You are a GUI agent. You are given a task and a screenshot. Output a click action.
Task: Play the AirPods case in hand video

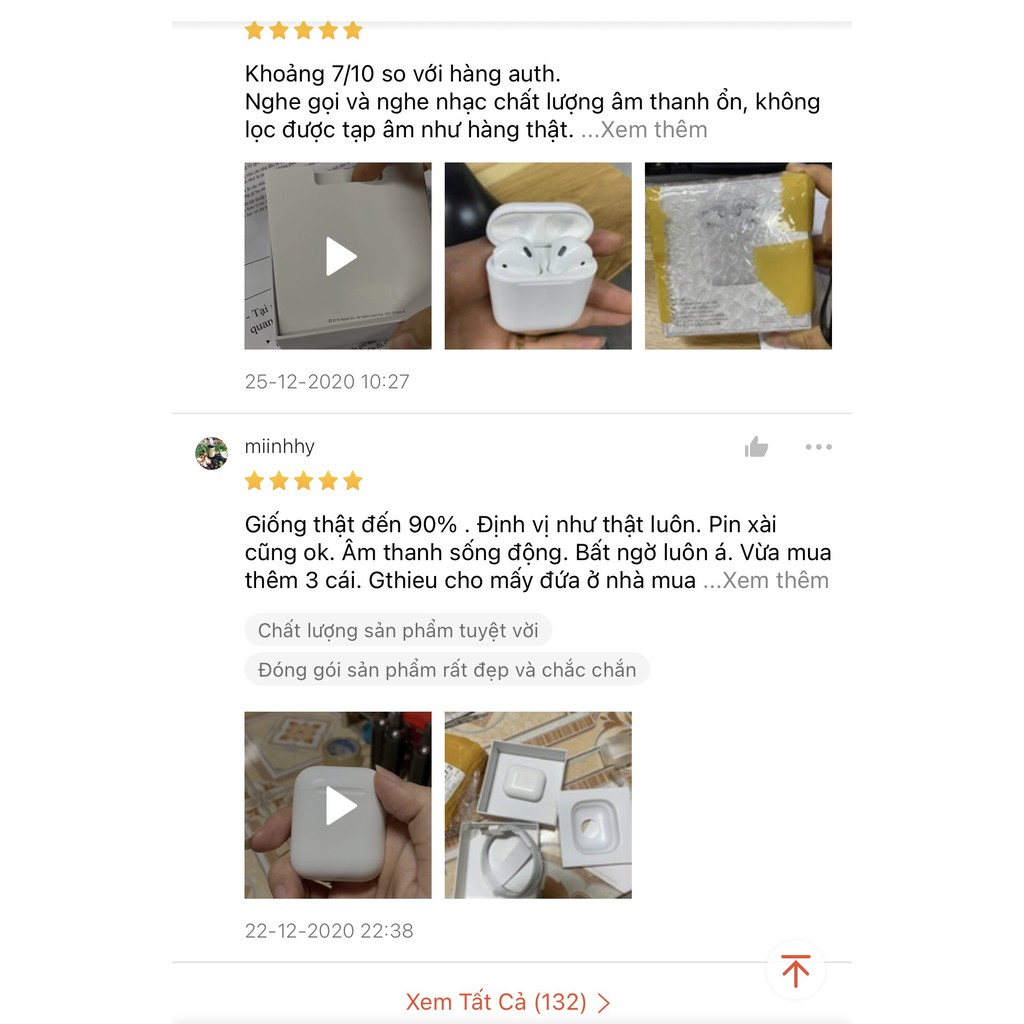pyautogui.click(x=338, y=805)
